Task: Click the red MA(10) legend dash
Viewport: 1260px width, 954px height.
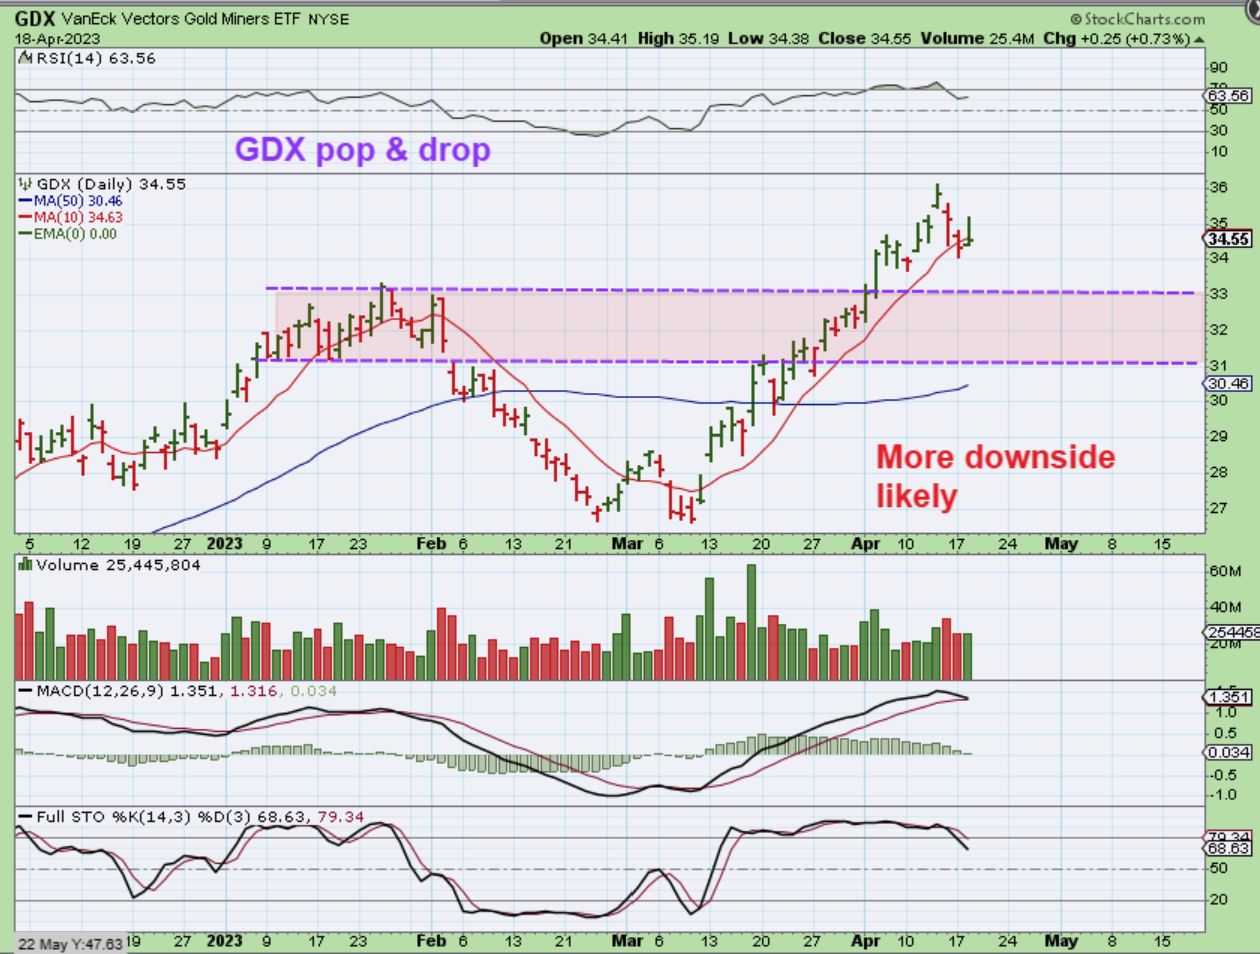Action: [x=25, y=217]
